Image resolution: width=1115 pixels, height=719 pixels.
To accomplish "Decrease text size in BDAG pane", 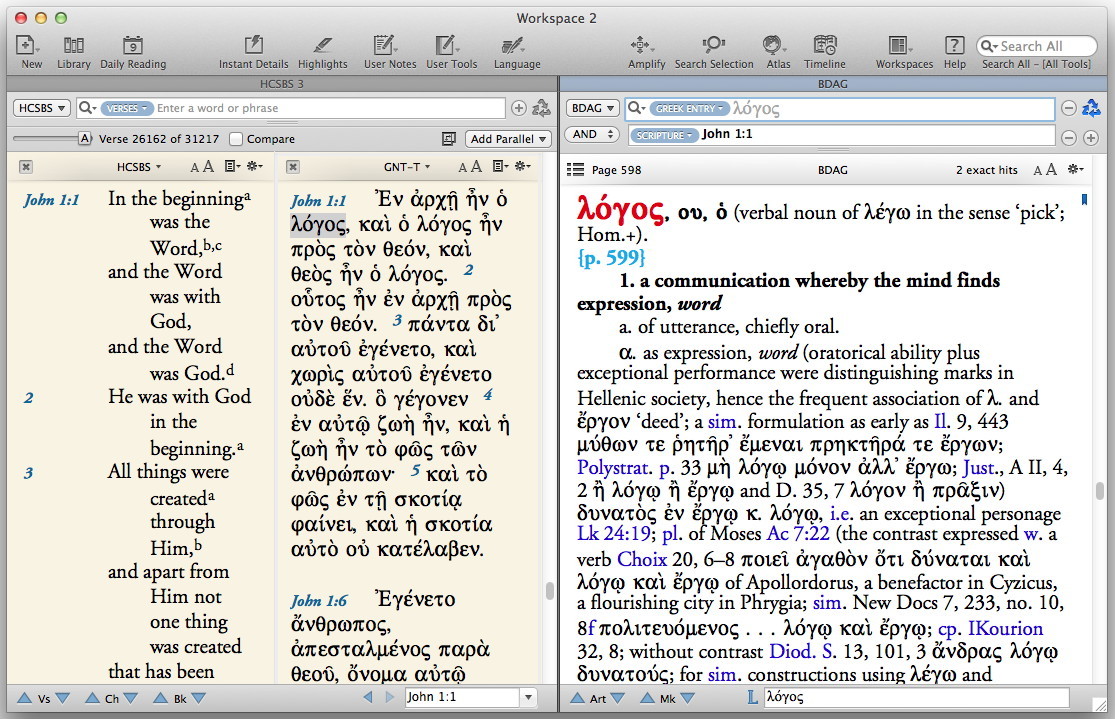I will tap(1037, 170).
